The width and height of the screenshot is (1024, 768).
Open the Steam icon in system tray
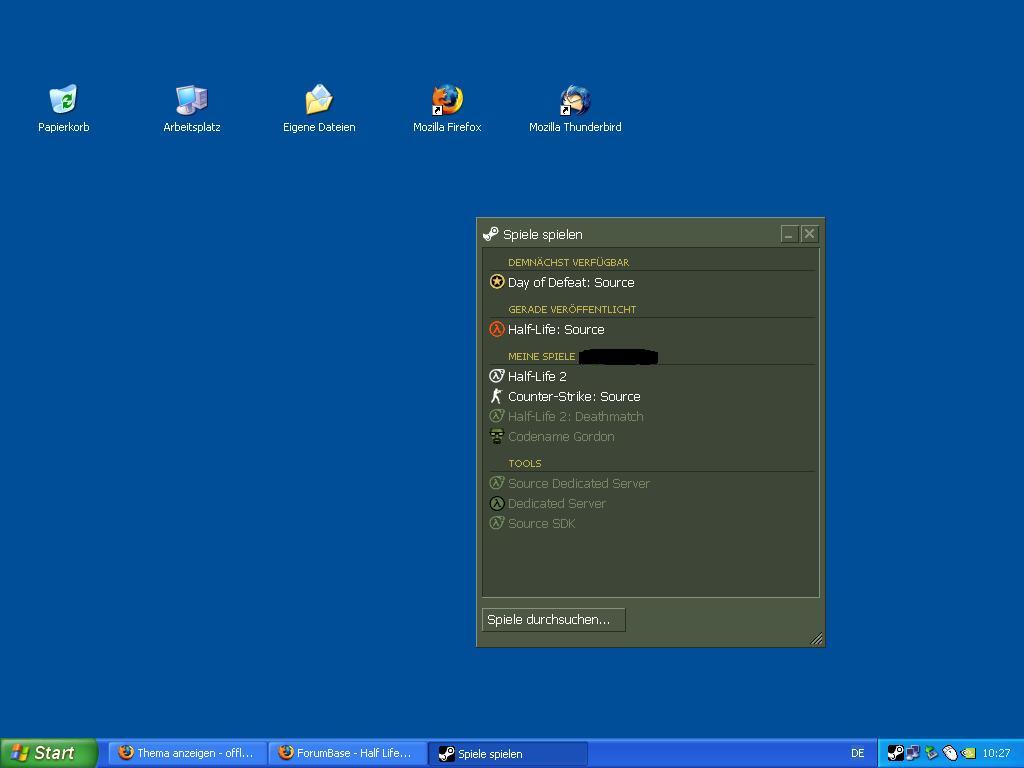click(895, 753)
